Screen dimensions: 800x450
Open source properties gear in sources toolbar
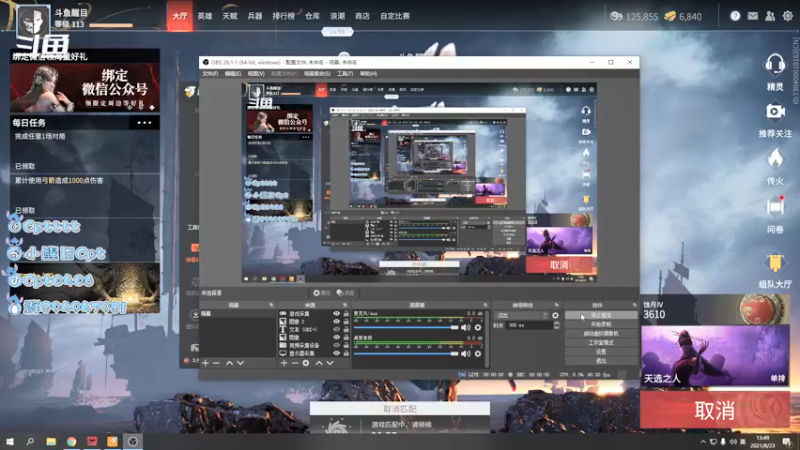[x=306, y=363]
